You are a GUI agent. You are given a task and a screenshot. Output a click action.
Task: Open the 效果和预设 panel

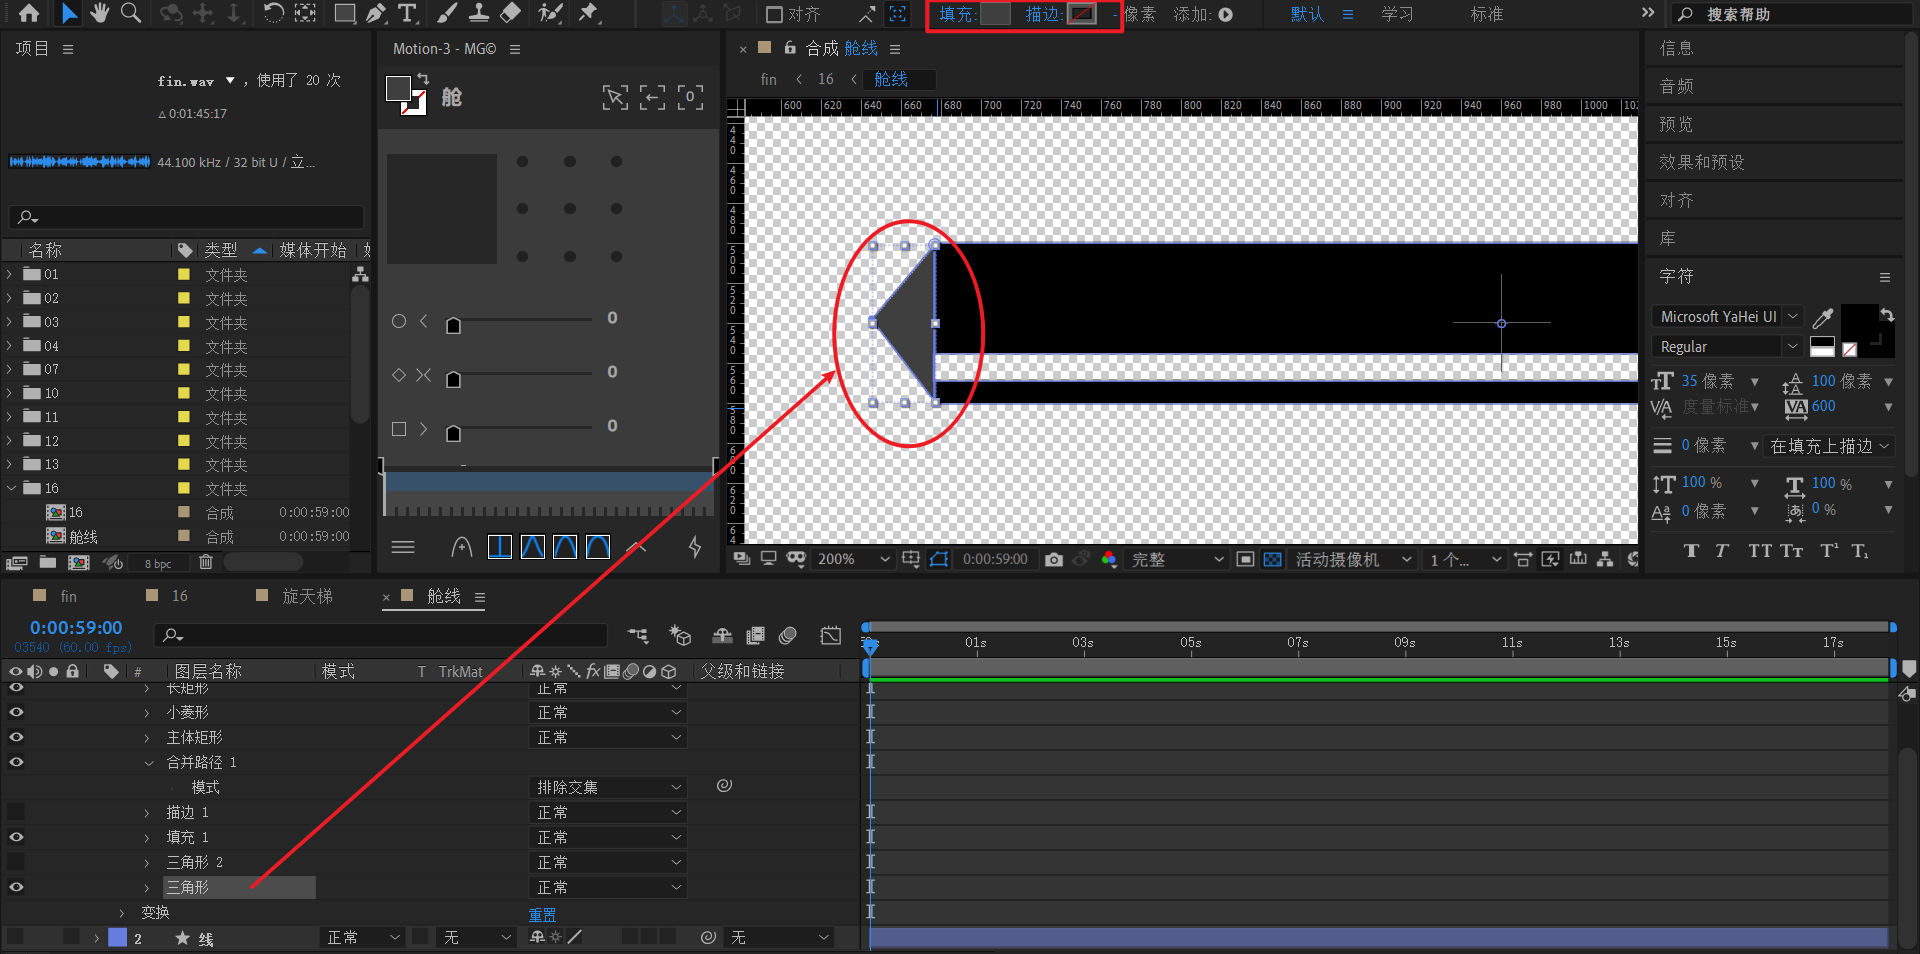tap(1702, 162)
